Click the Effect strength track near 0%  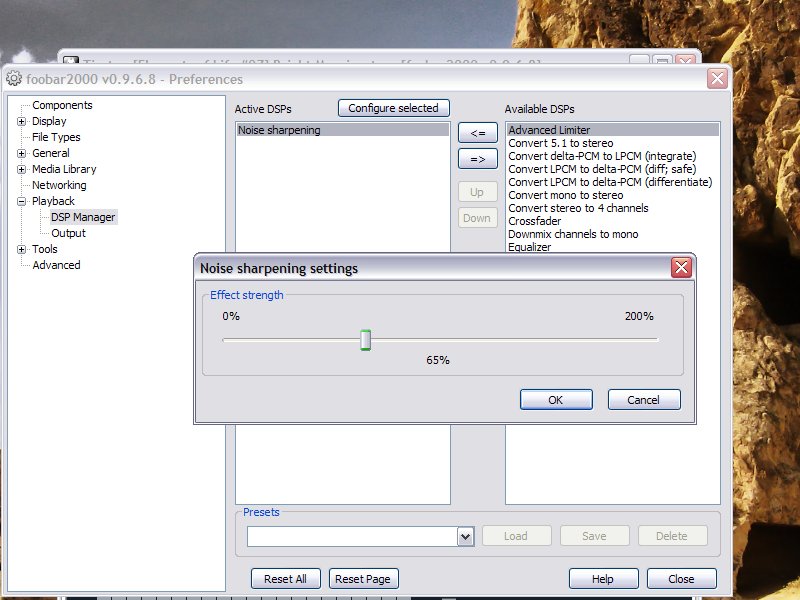pyautogui.click(x=228, y=339)
